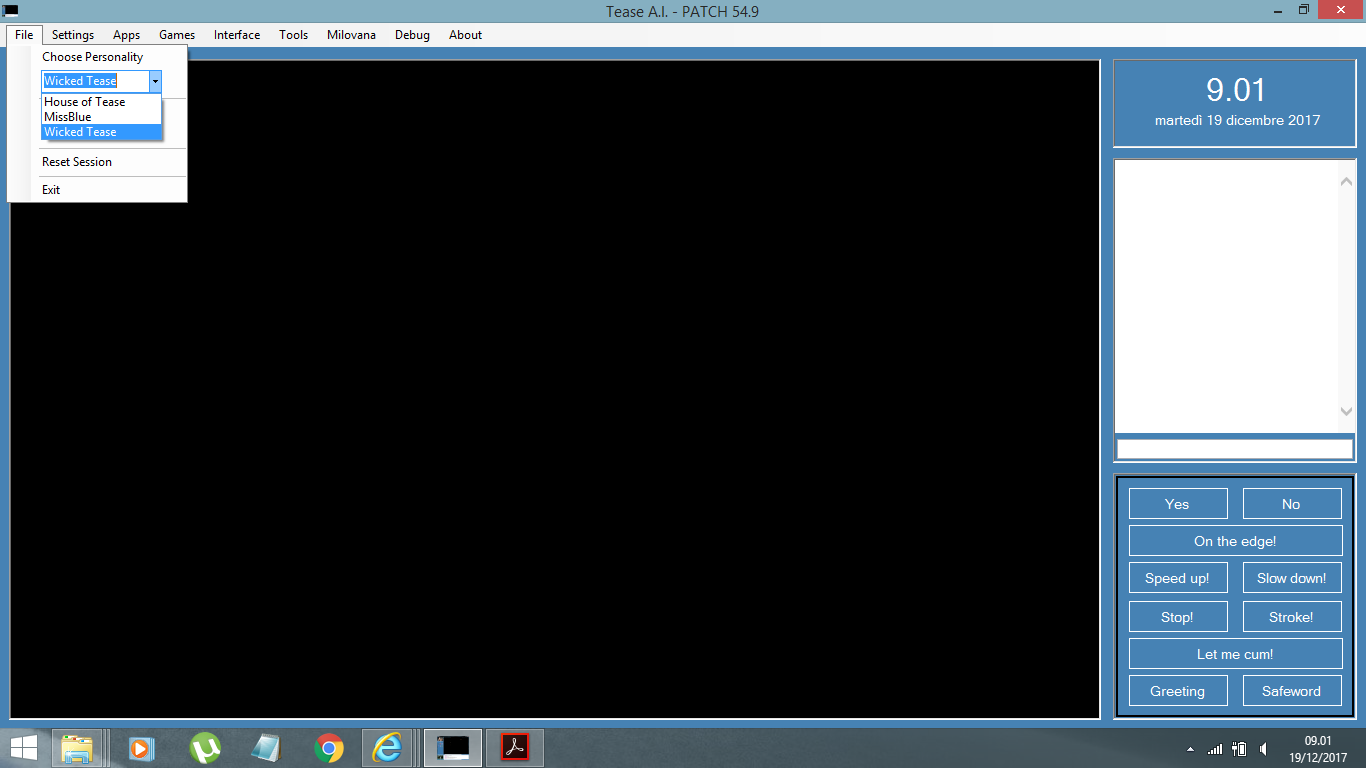The width and height of the screenshot is (1366, 768).
Task: Show hidden system tray icons
Action: click(x=1190, y=749)
